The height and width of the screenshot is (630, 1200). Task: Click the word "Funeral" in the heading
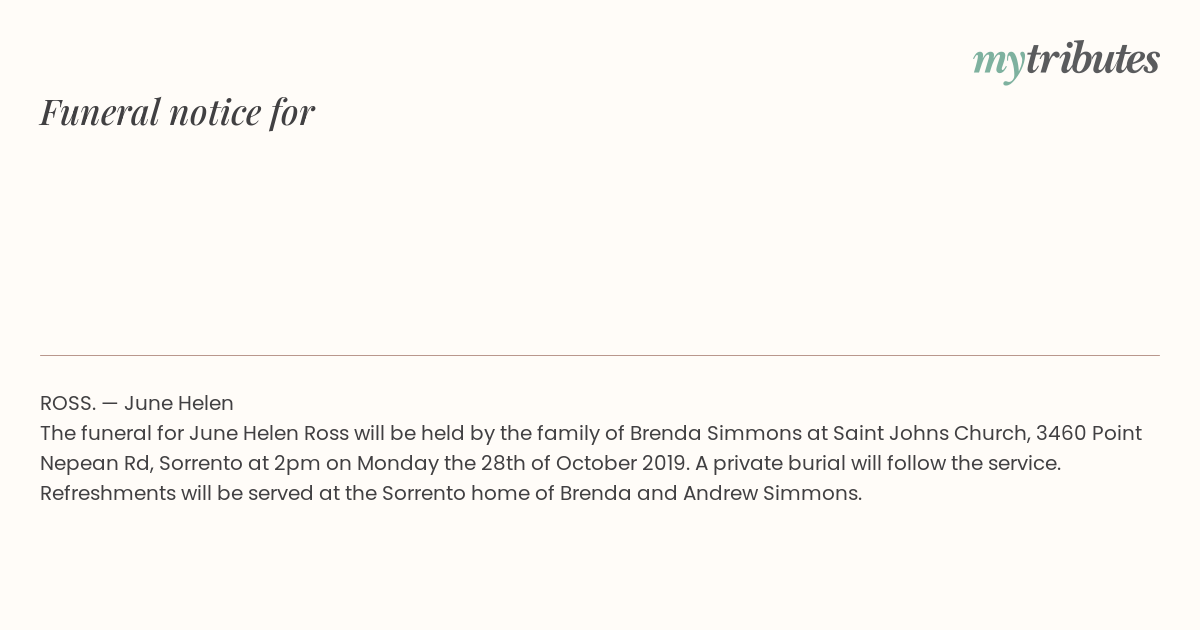(x=100, y=112)
